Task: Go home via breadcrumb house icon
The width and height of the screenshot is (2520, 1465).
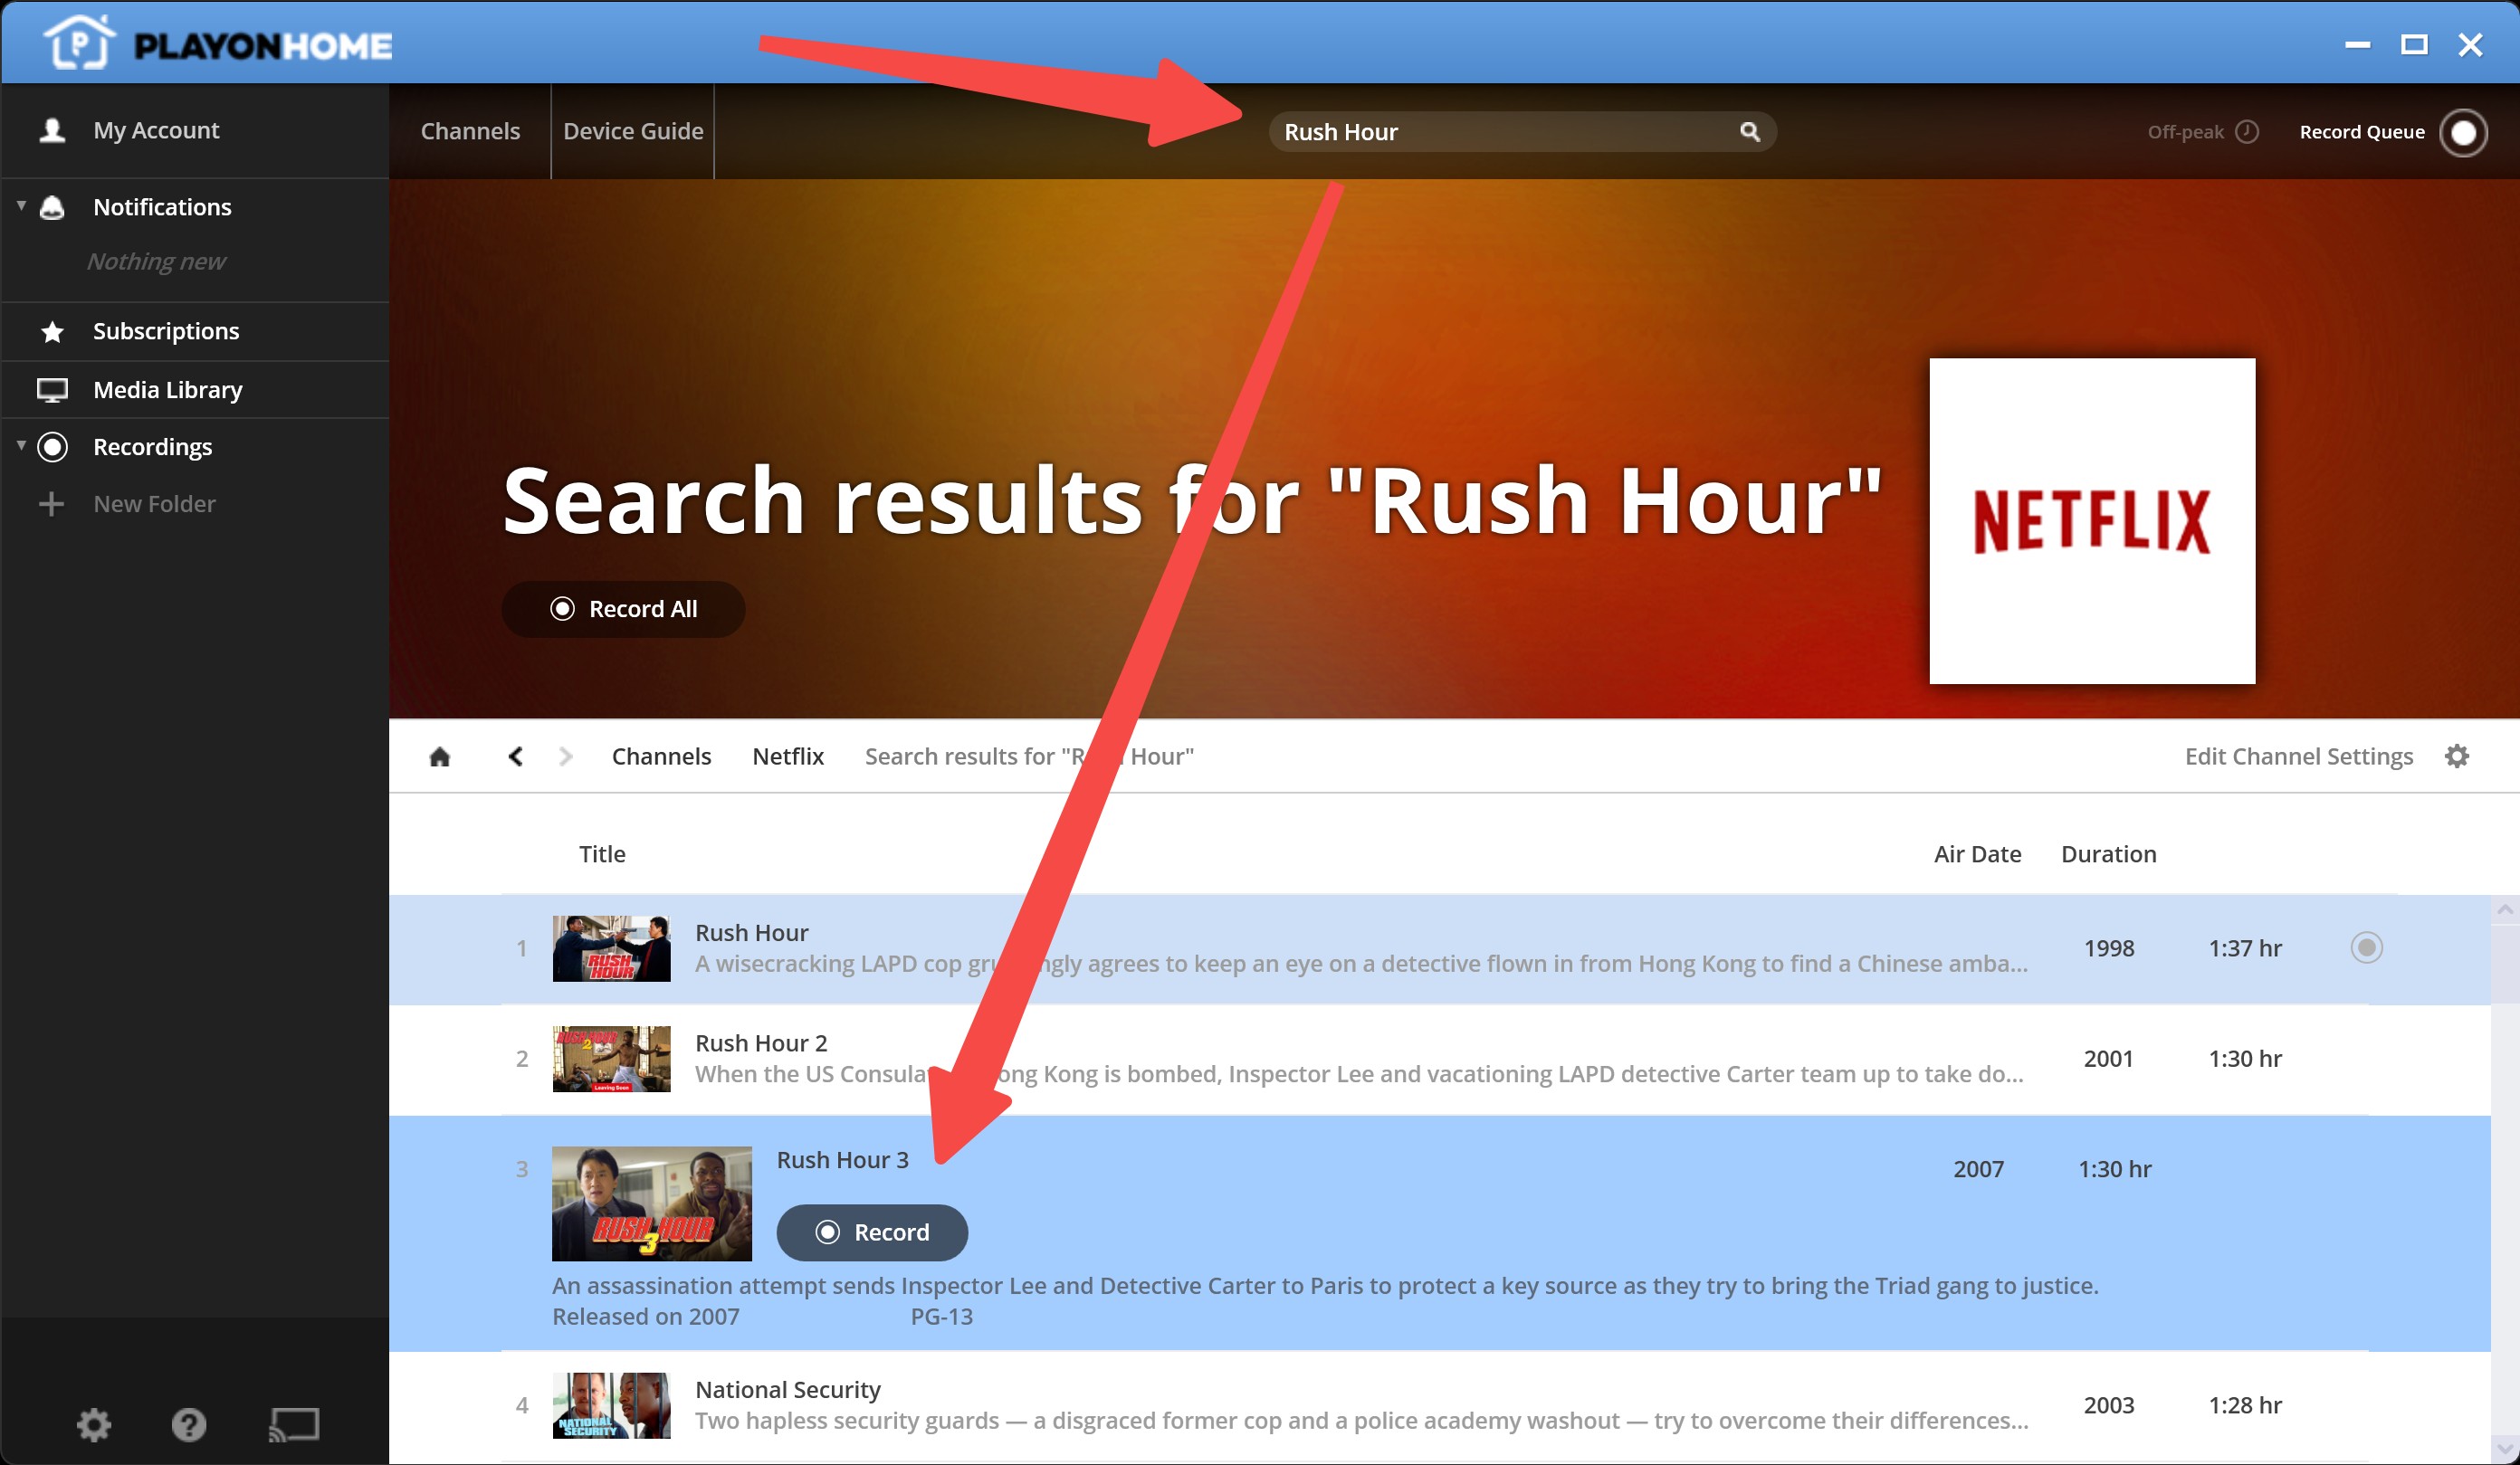Action: [440, 756]
